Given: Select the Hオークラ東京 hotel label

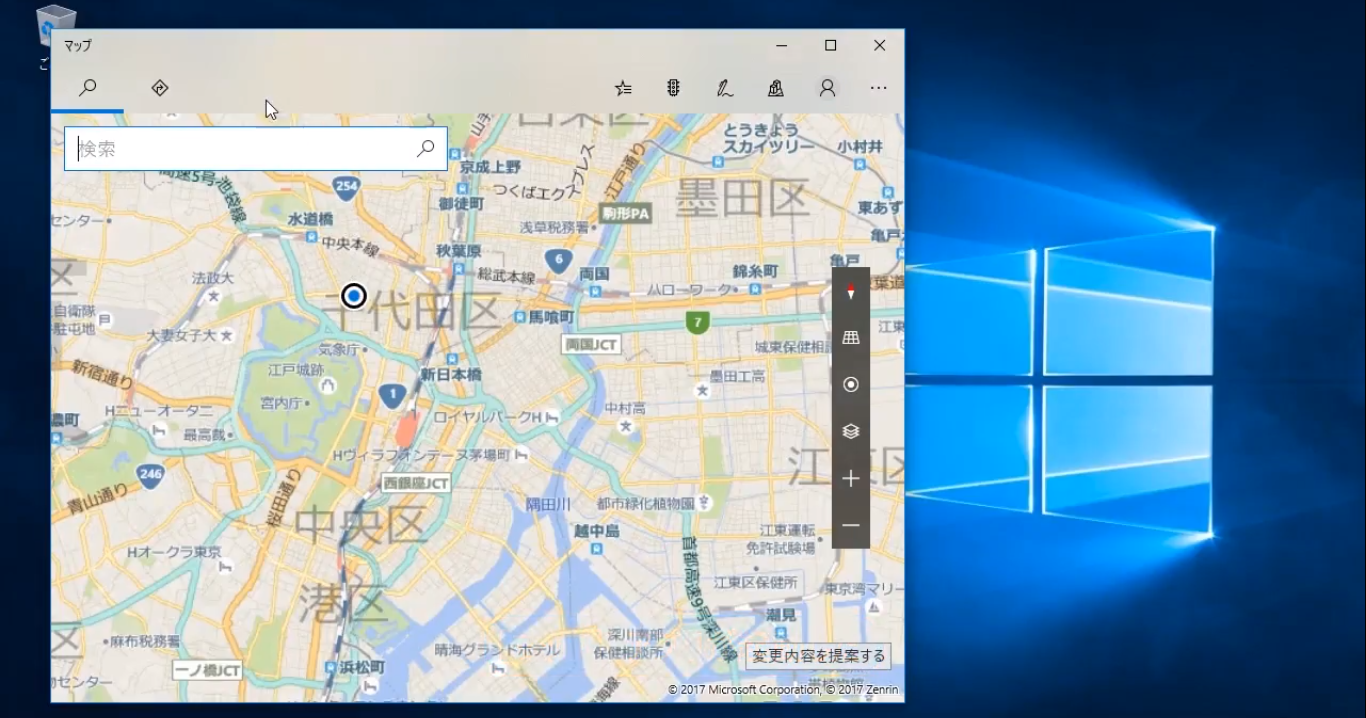Looking at the screenshot, I should tap(175, 552).
